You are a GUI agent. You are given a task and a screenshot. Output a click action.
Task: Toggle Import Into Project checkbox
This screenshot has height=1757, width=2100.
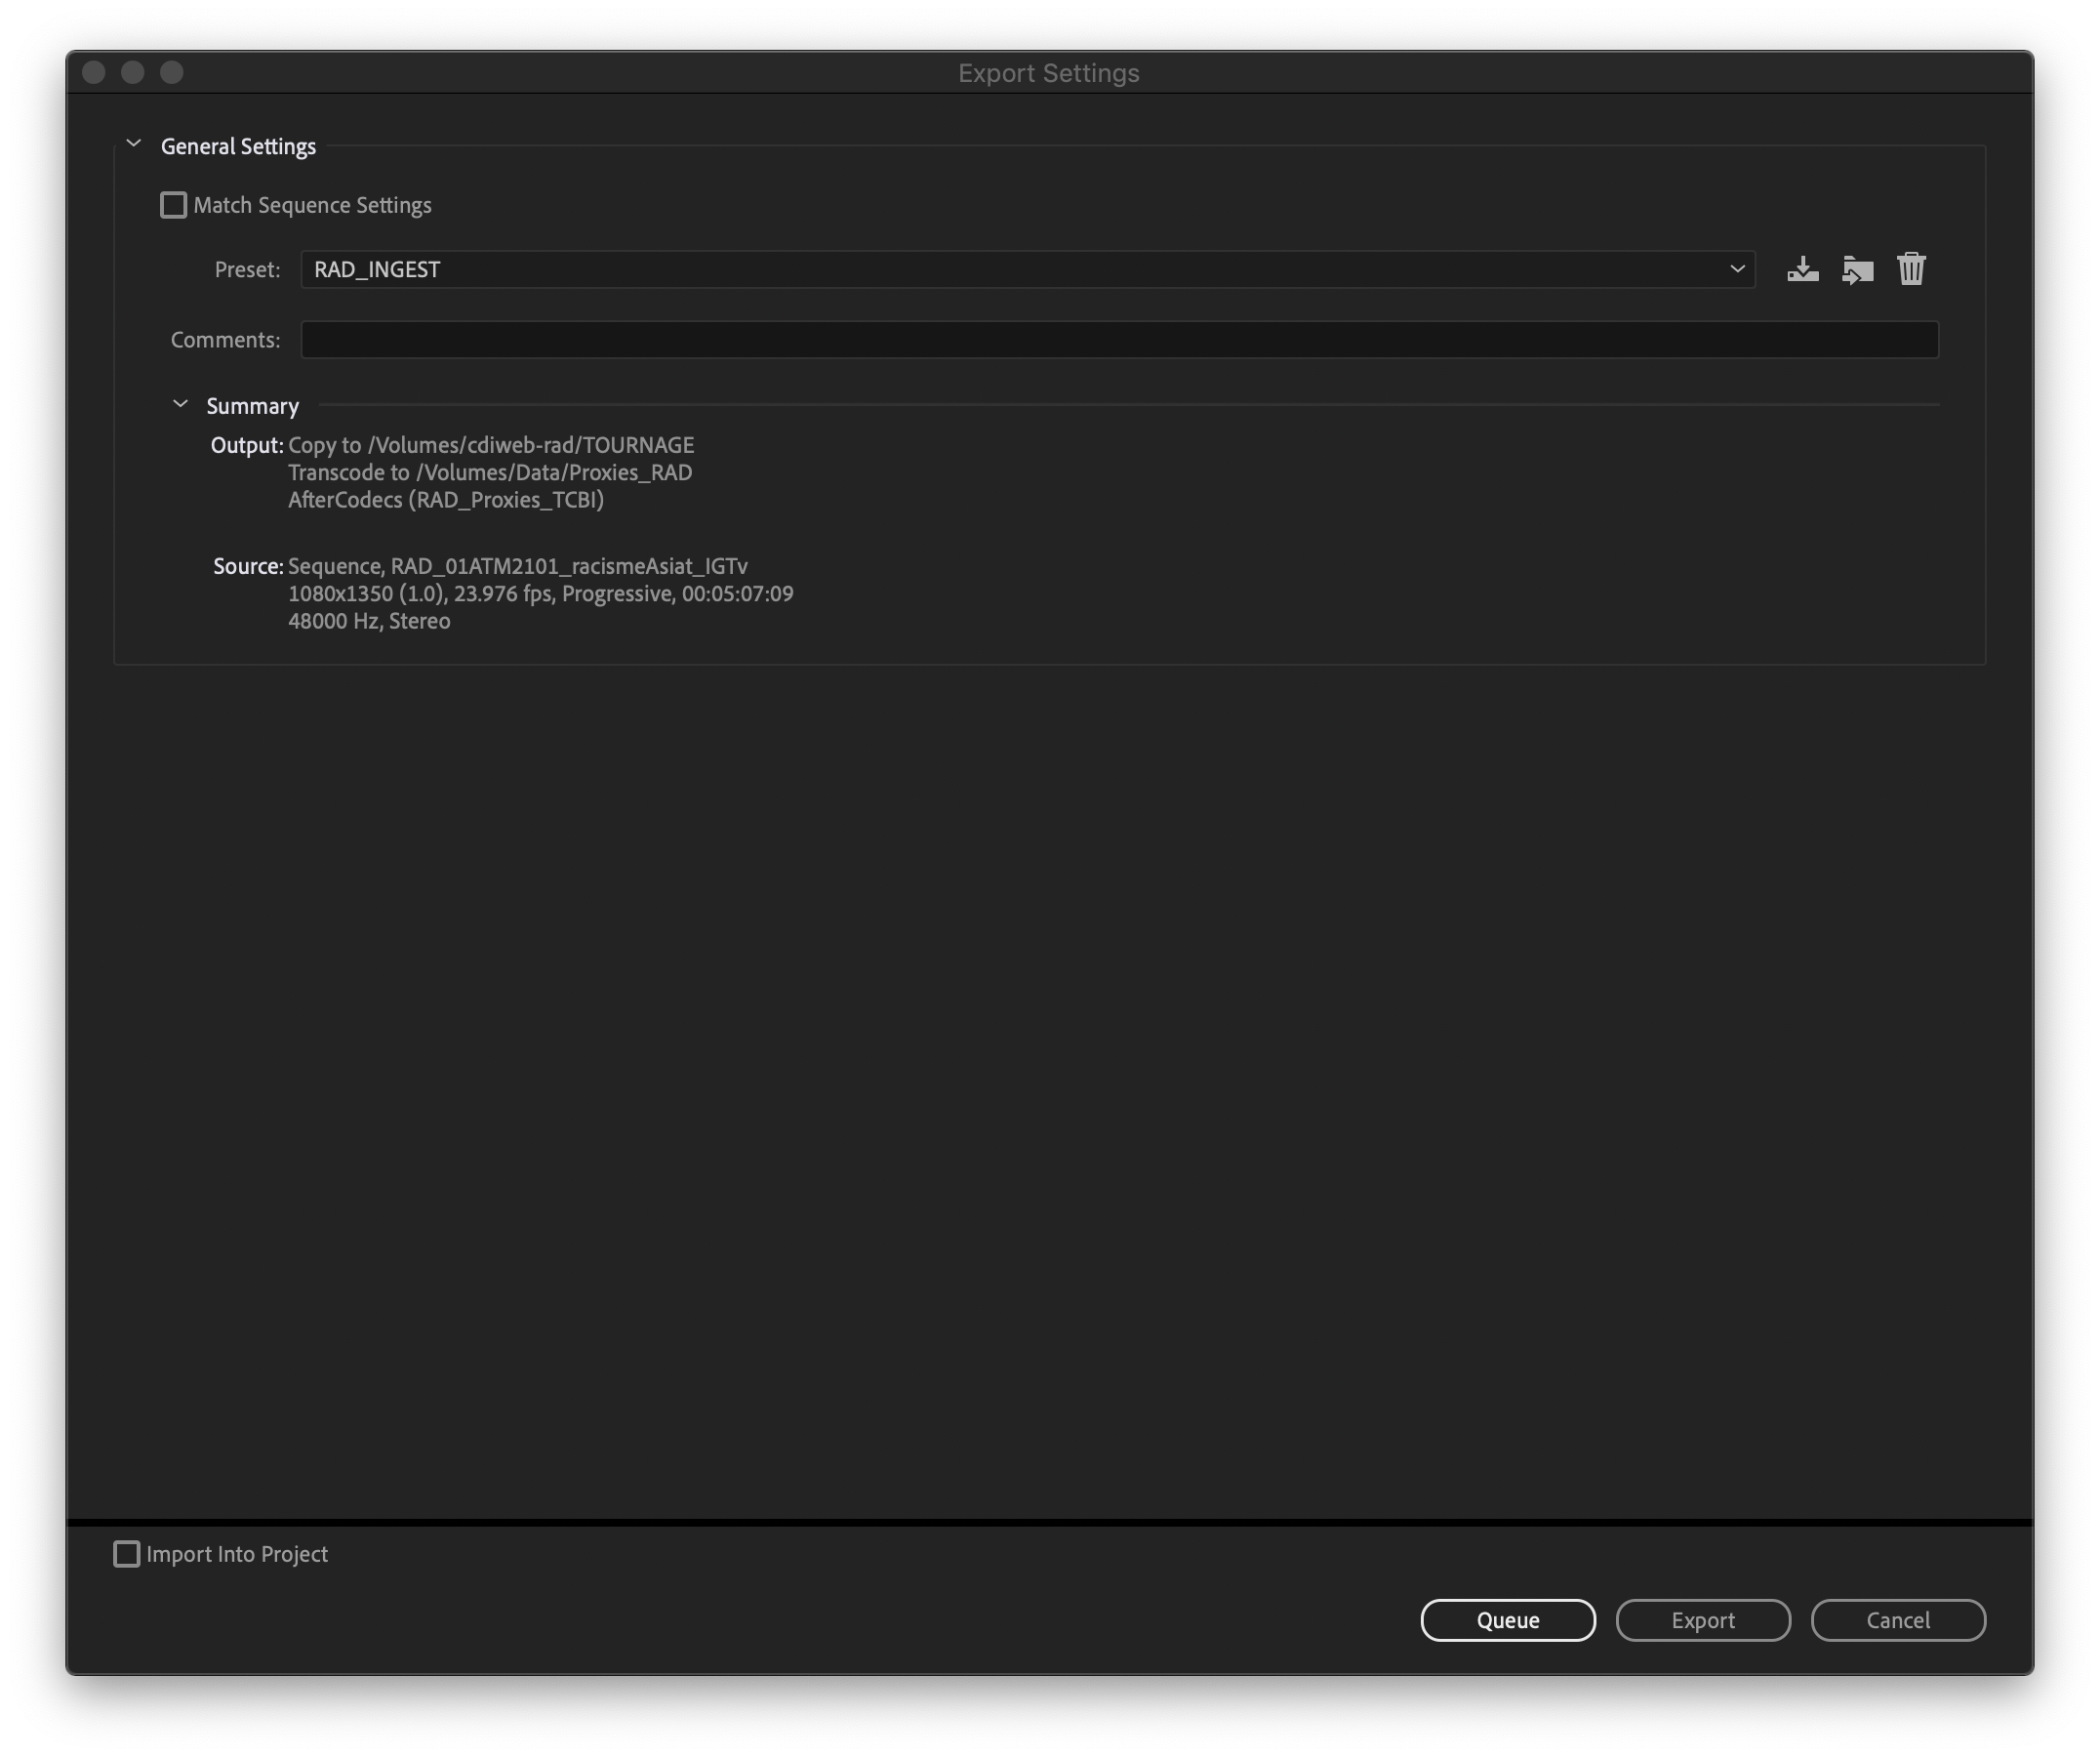(x=127, y=1554)
